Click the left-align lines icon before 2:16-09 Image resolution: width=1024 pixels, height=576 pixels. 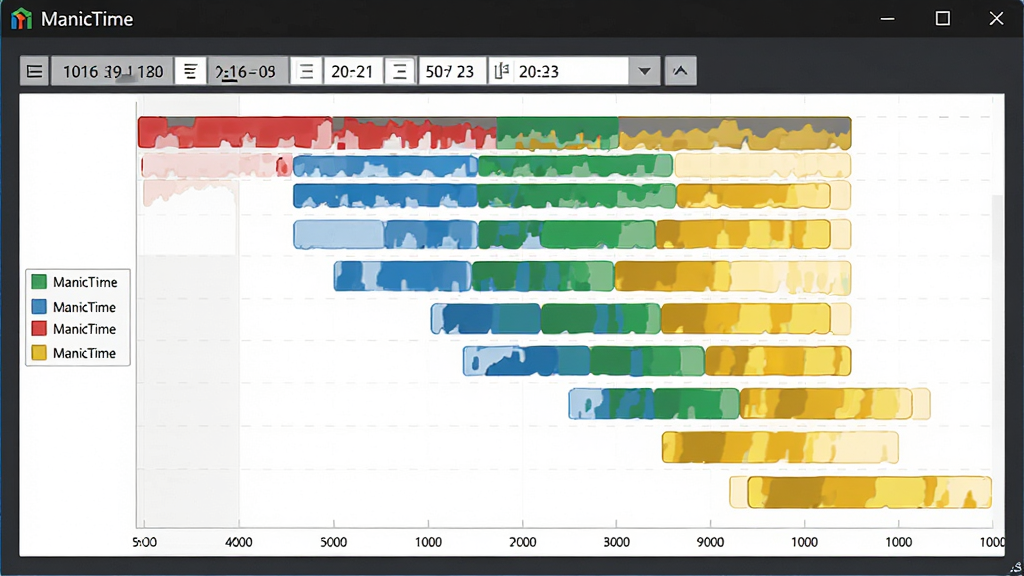(190, 71)
